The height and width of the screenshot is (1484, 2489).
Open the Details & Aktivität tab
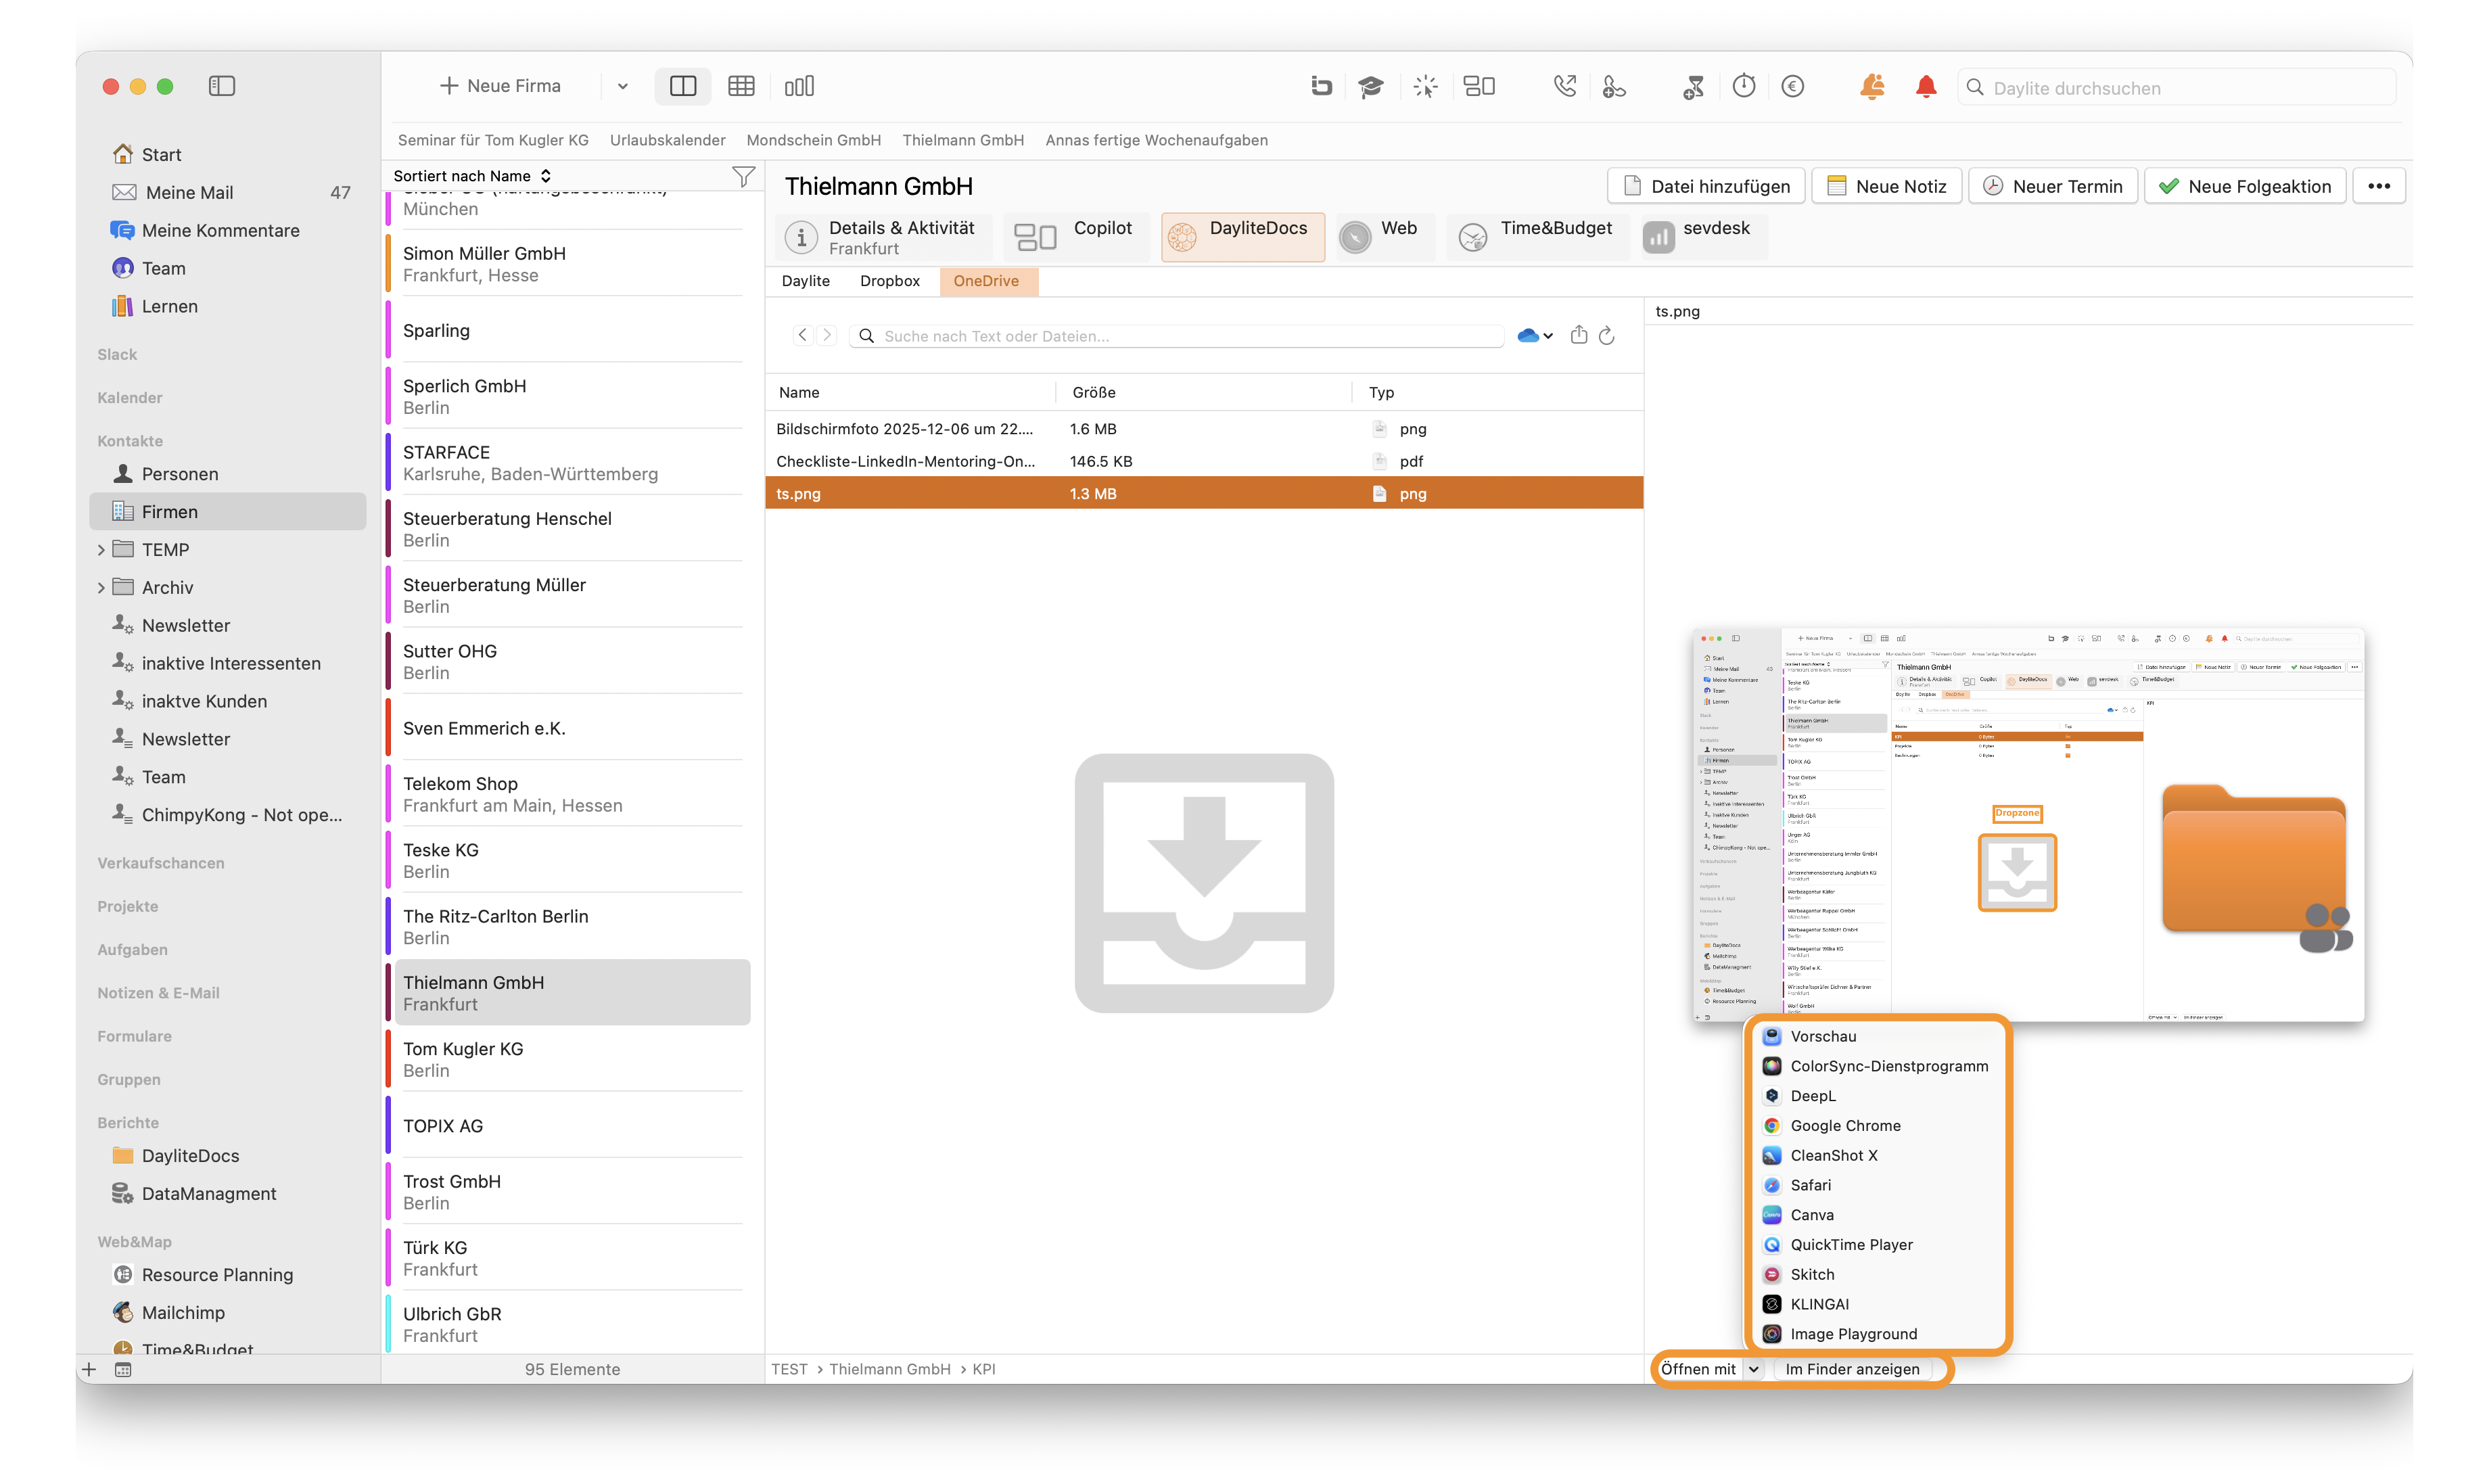click(x=883, y=237)
